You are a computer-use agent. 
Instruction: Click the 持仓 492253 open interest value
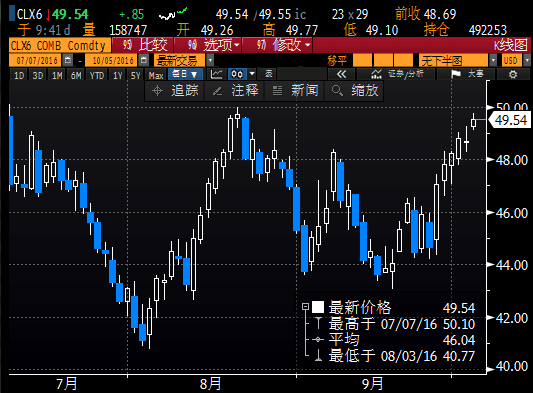[x=487, y=30]
